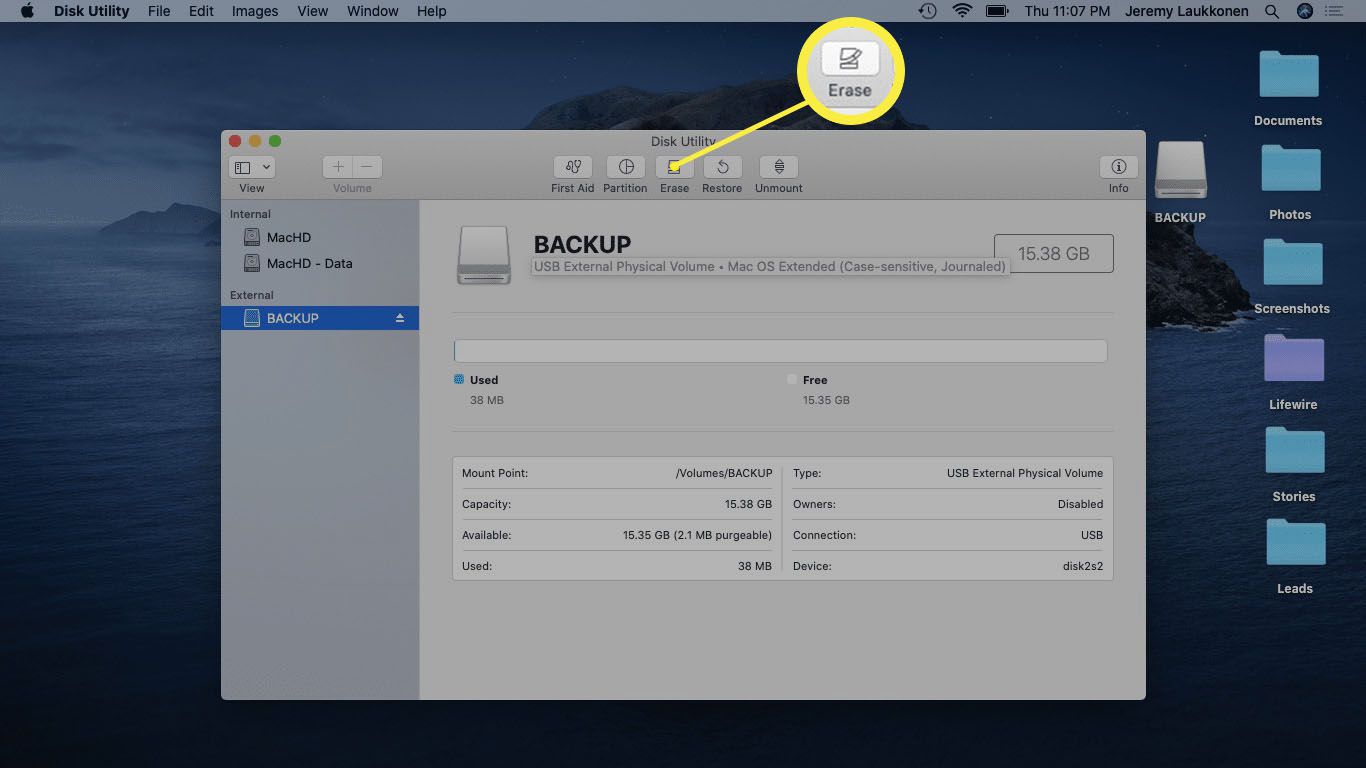The width and height of the screenshot is (1366, 768).
Task: Click the large BACKUP drive icon
Action: 484,254
